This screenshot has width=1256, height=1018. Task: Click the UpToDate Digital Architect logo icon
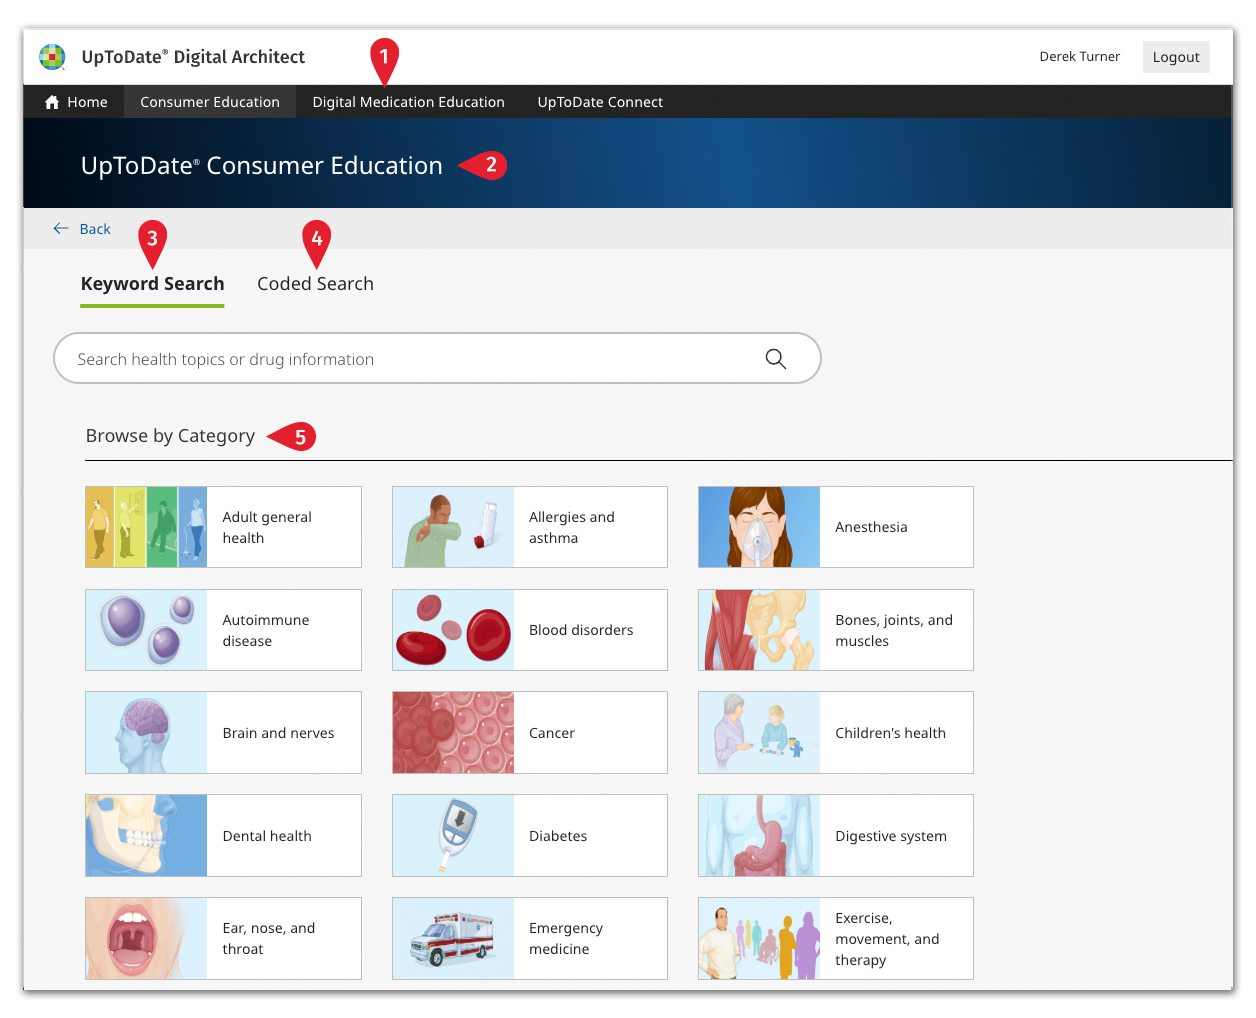coord(52,57)
